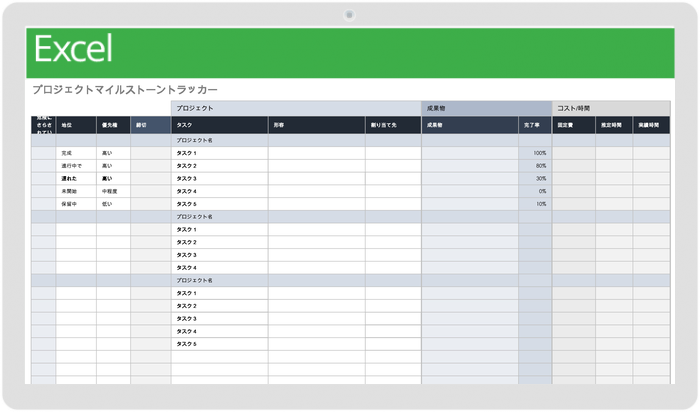Click the dark 成果物 column header

point(470,125)
